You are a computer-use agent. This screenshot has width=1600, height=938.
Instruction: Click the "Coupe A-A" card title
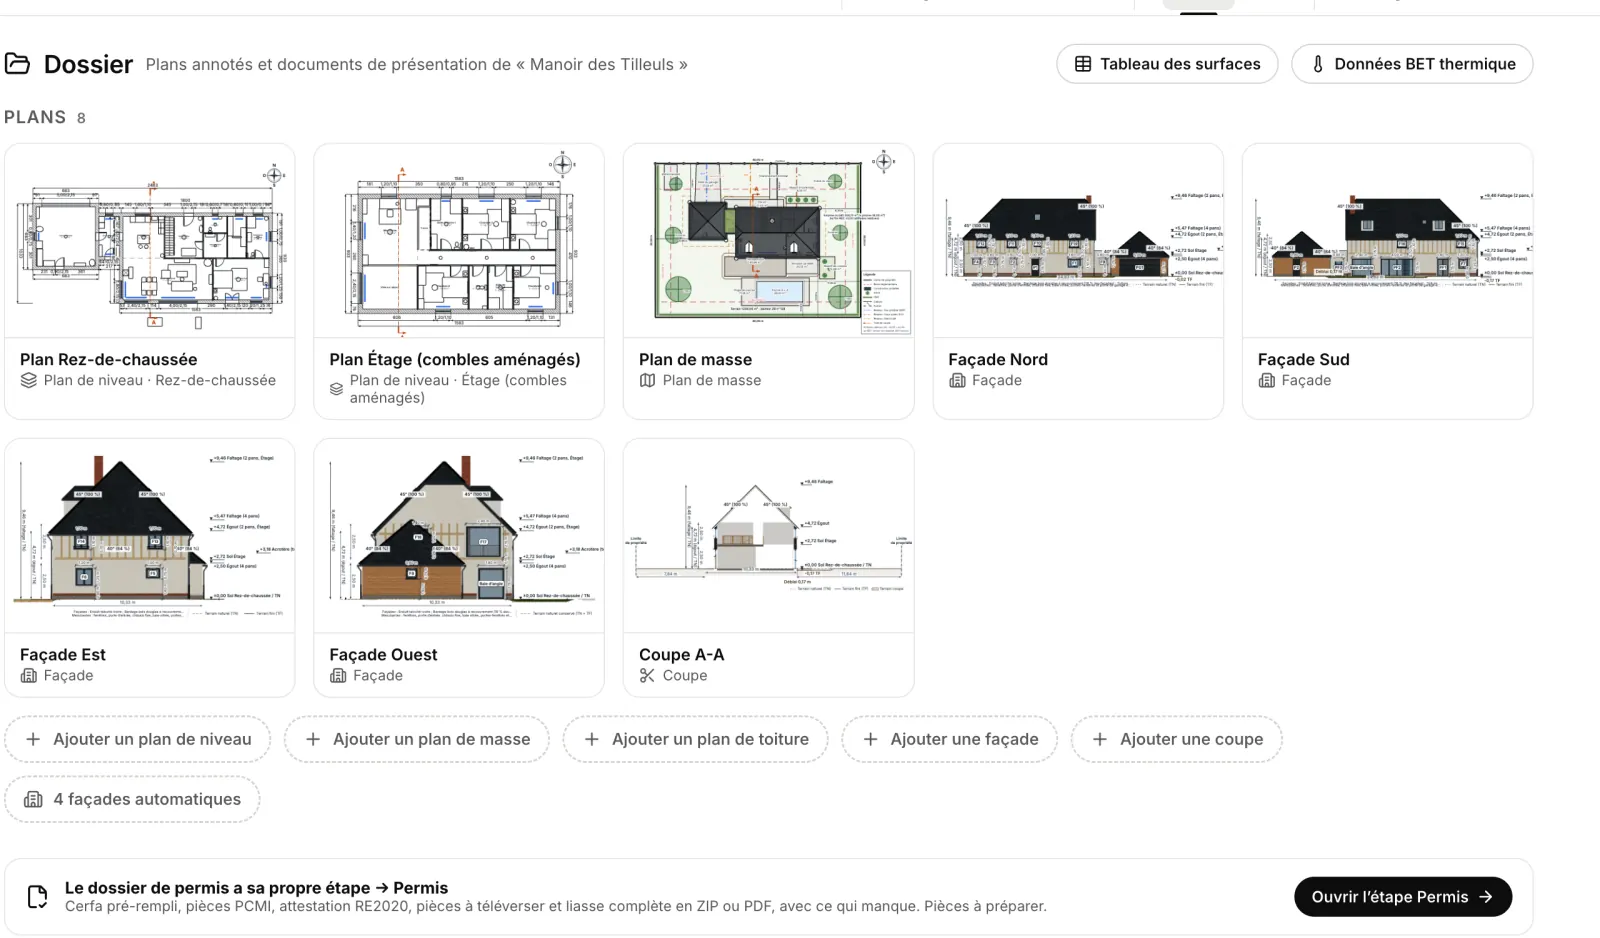coord(682,654)
